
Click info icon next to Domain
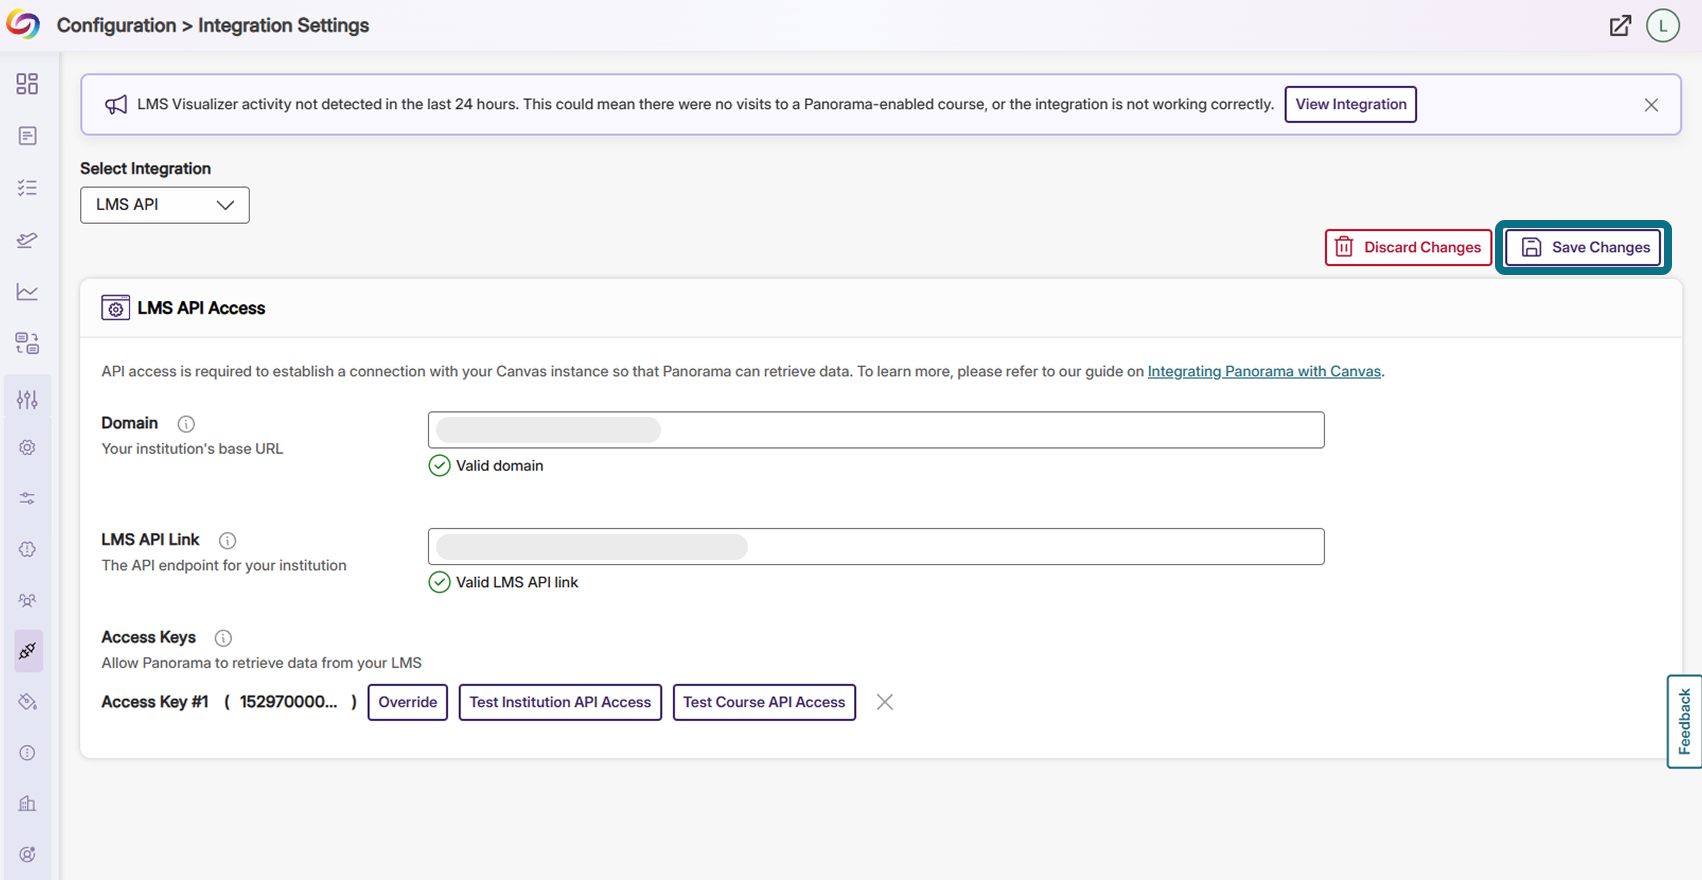pyautogui.click(x=186, y=424)
